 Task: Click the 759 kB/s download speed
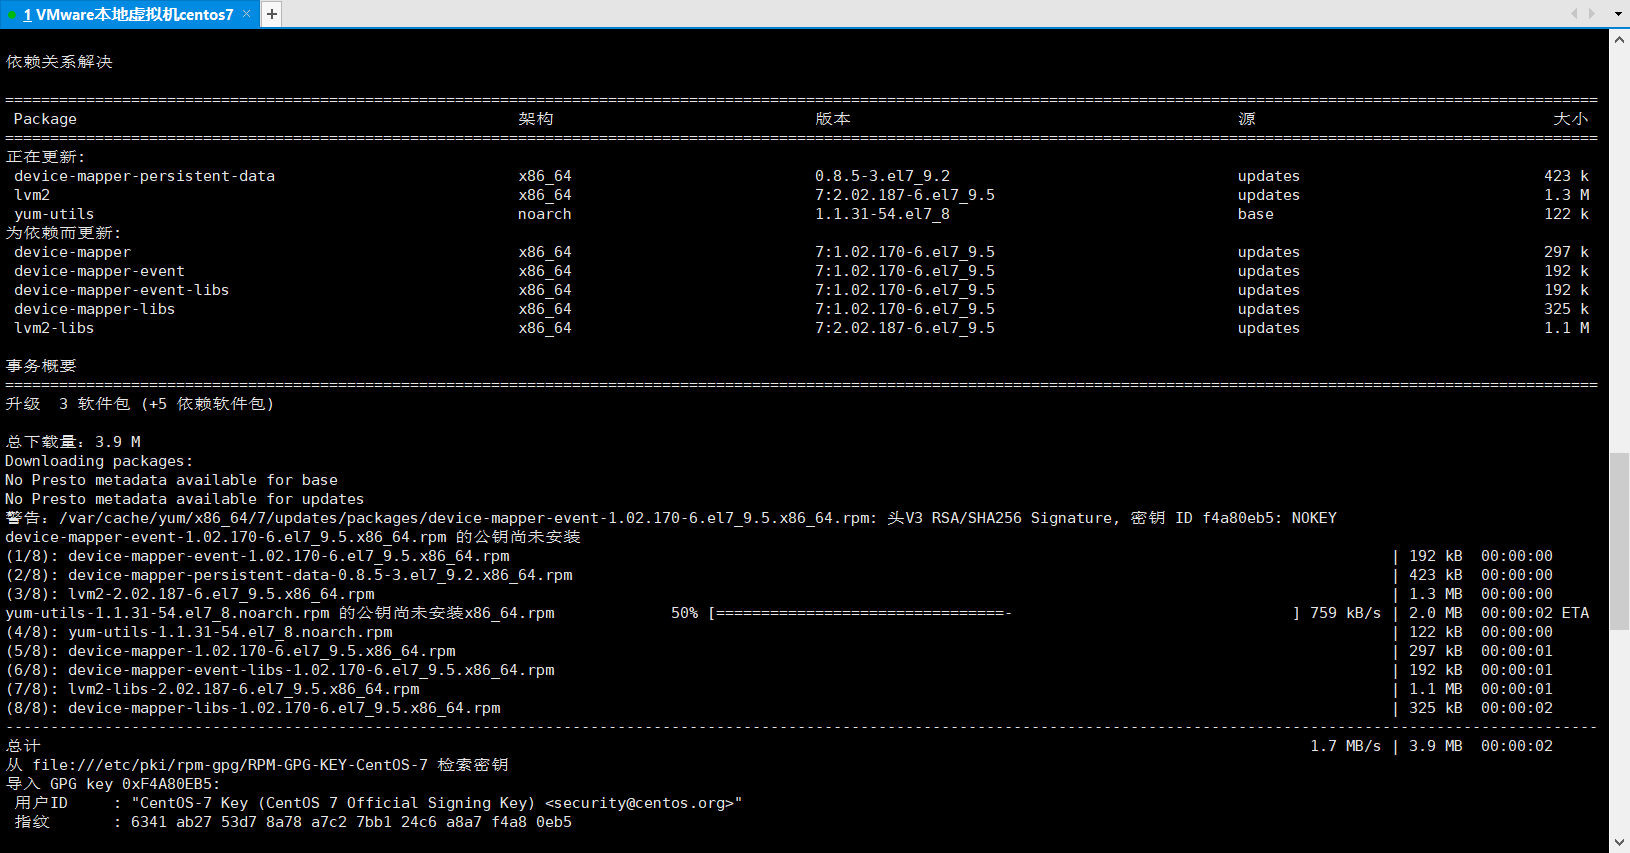coord(1346,613)
